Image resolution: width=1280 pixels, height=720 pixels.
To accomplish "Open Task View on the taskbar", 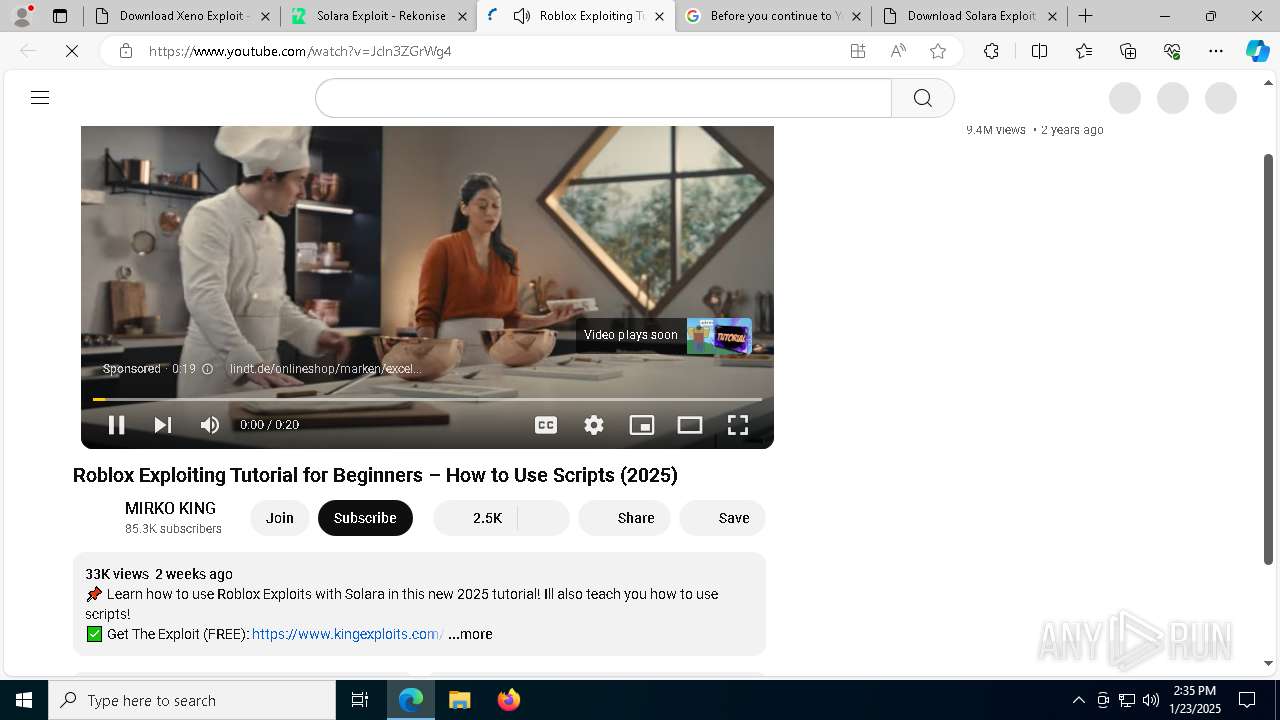I will [x=360, y=700].
